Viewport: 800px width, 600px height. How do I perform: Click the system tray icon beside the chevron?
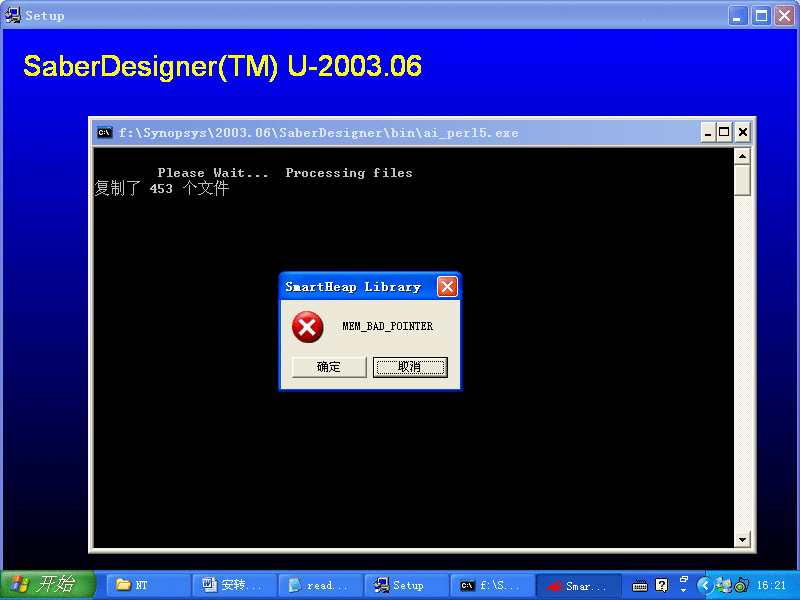click(x=723, y=585)
